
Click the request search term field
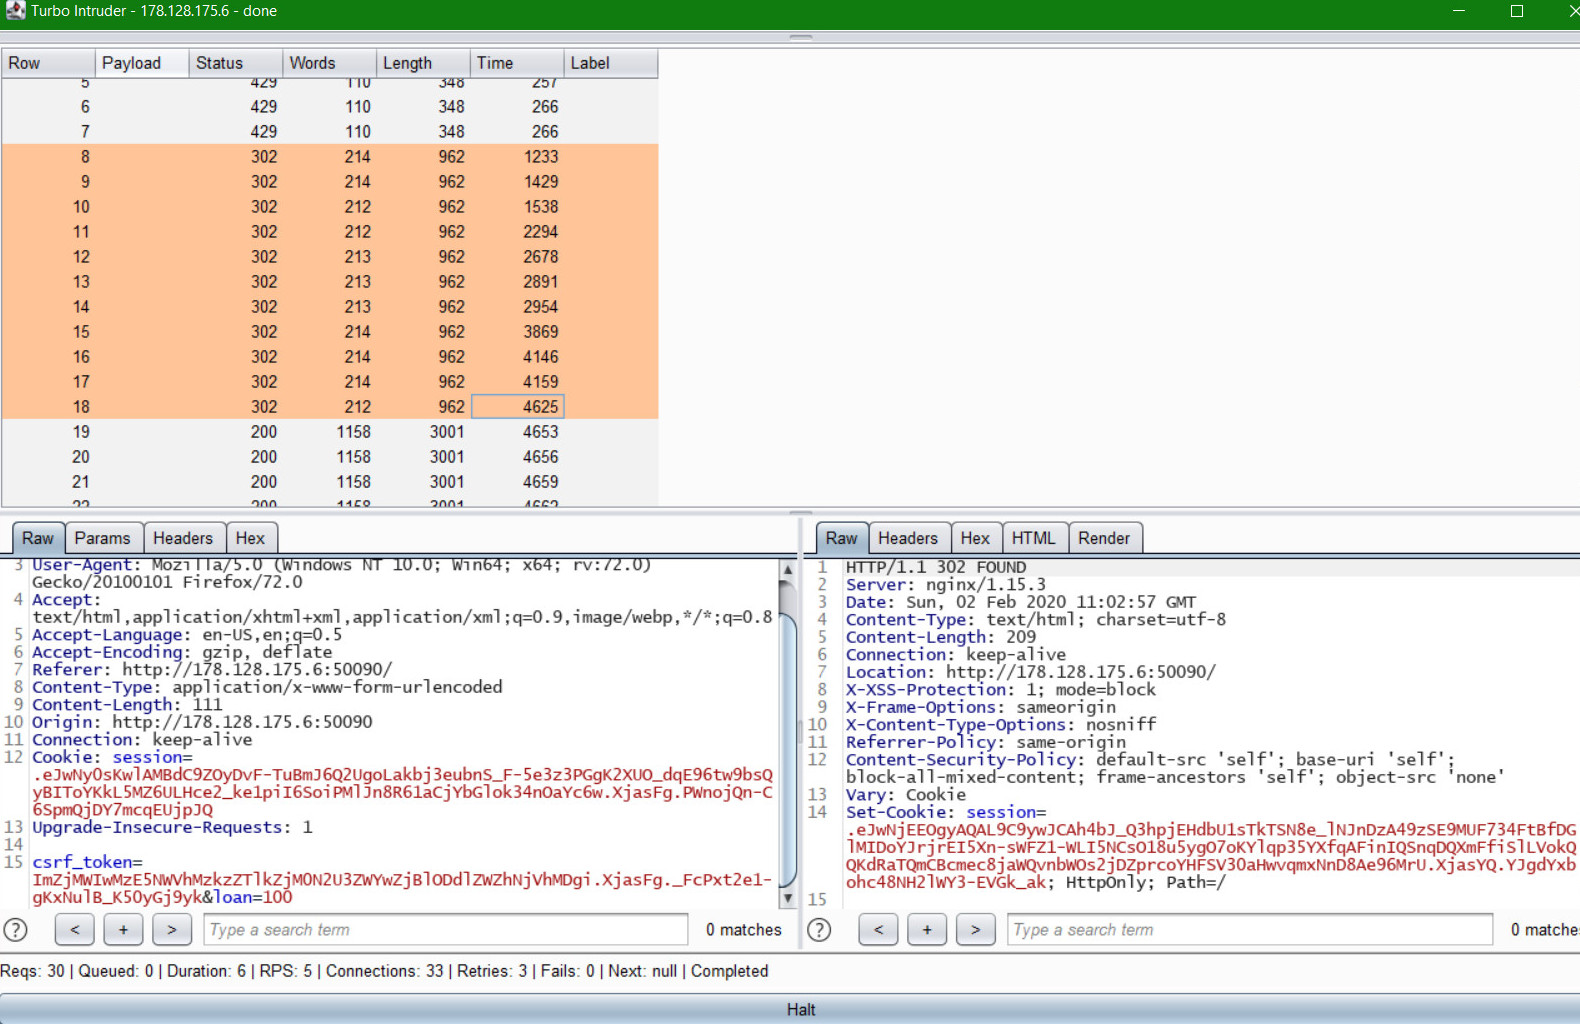coord(446,930)
